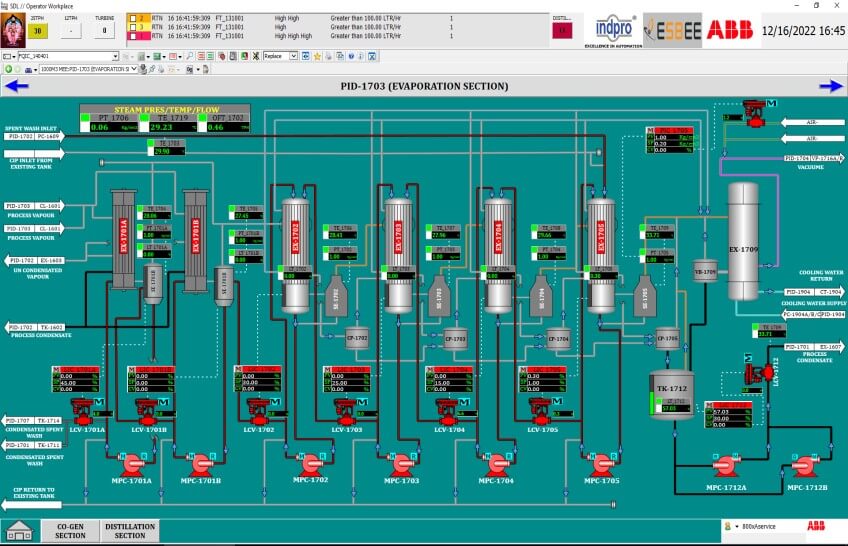Screen dimensions: 848x546
Task: Select pump MPC-1701A symbol
Action: coord(131,464)
